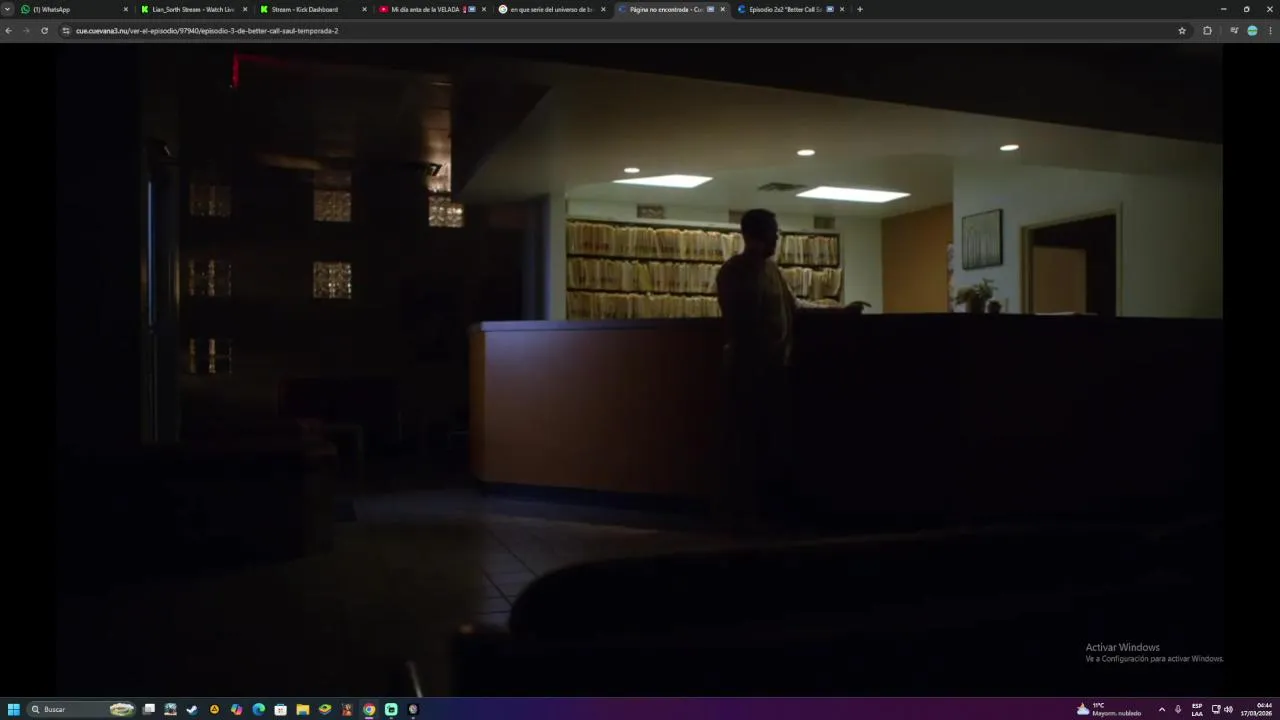This screenshot has height=720, width=1280.
Task: Open the Chrome profile avatar
Action: click(x=1252, y=30)
